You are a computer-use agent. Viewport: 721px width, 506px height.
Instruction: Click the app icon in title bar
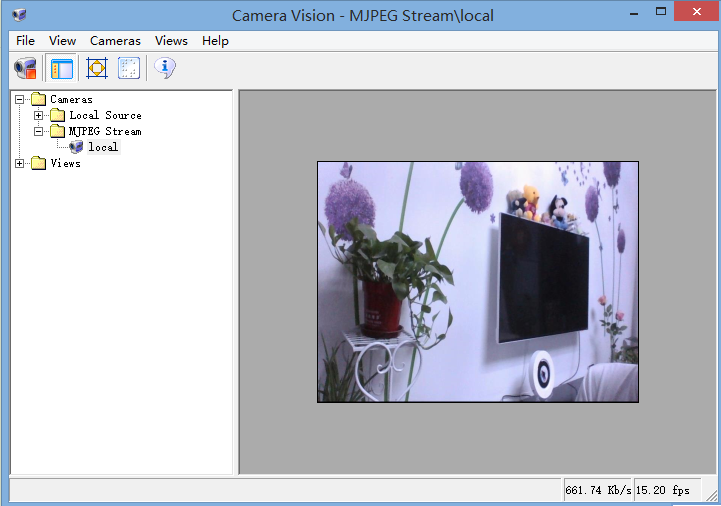[19, 15]
